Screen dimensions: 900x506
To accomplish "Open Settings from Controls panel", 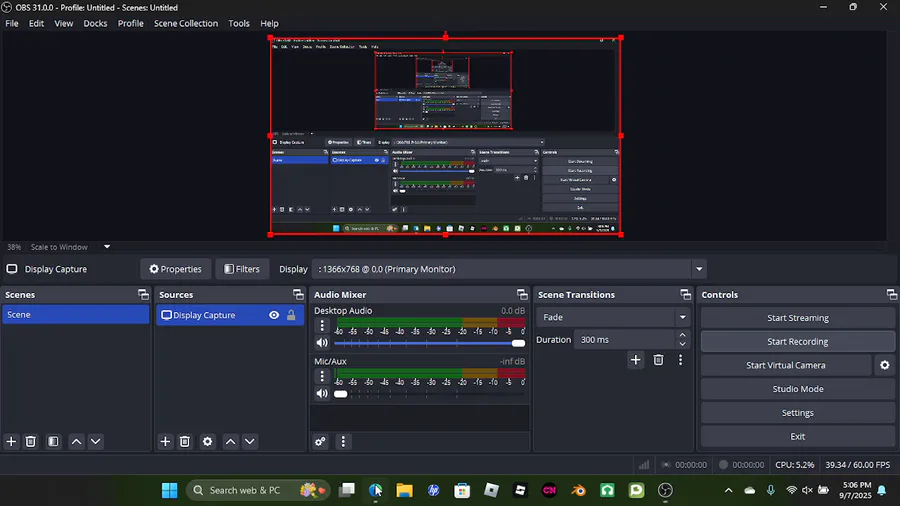I will pos(798,412).
